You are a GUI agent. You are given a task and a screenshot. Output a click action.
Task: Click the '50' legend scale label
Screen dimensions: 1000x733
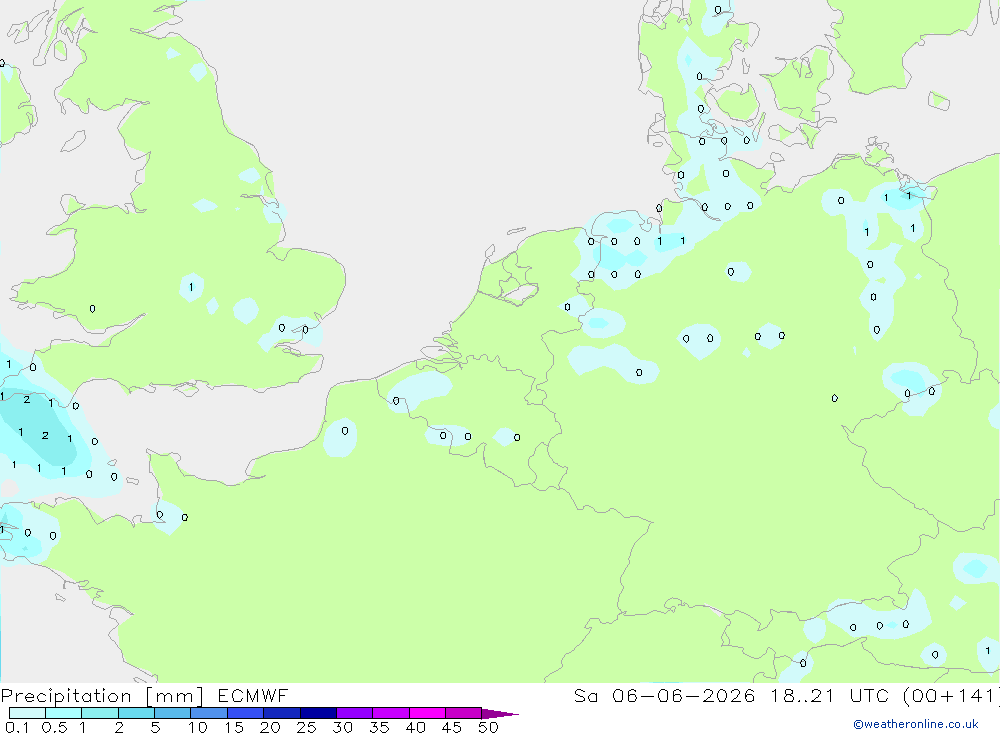click(x=489, y=727)
